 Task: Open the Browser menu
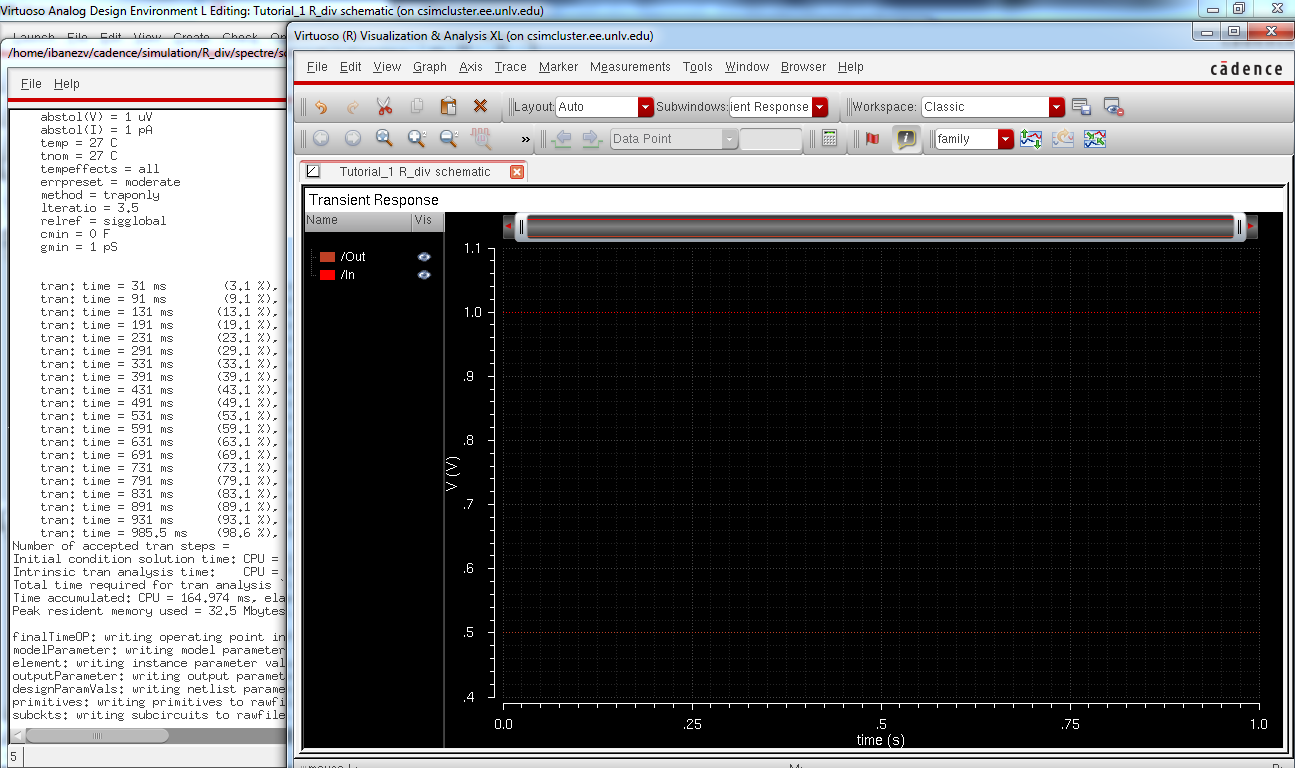coord(803,67)
